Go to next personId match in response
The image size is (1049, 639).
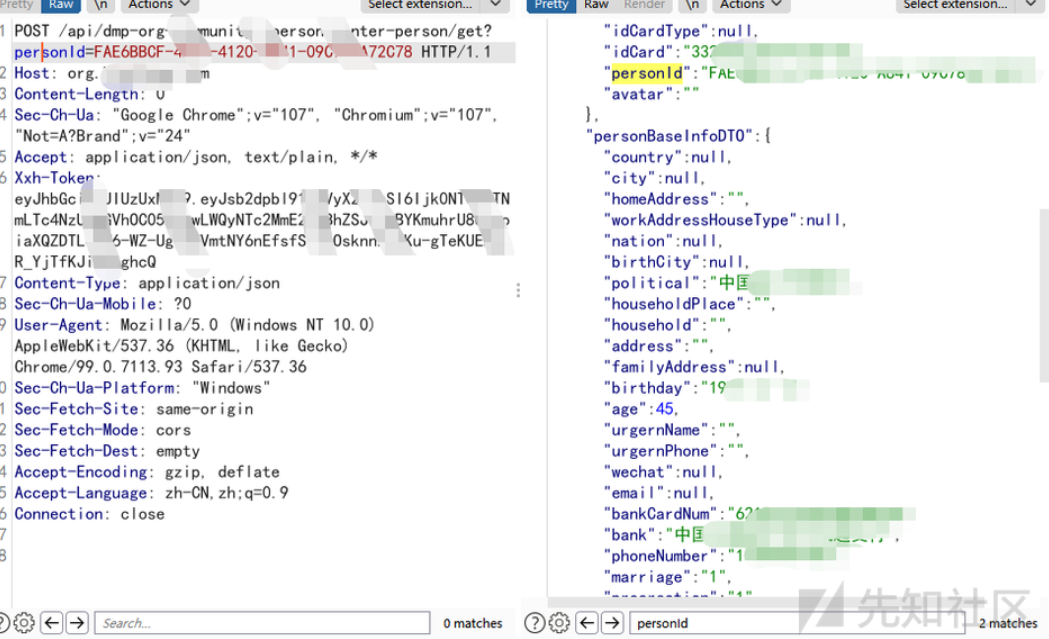pos(613,623)
